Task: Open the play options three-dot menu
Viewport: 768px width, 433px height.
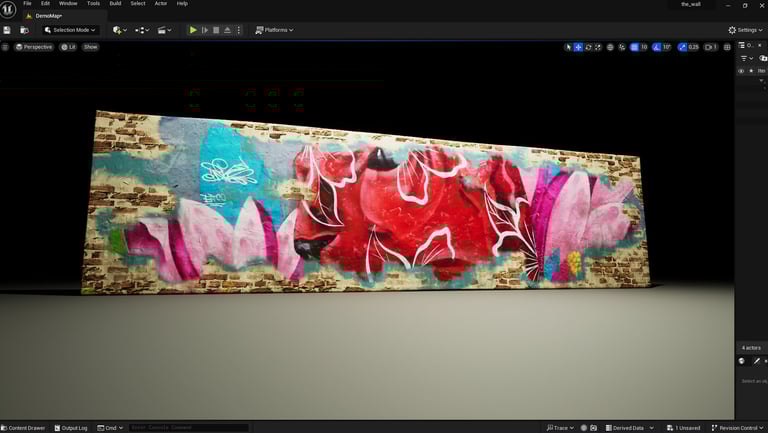Action: 239,30
